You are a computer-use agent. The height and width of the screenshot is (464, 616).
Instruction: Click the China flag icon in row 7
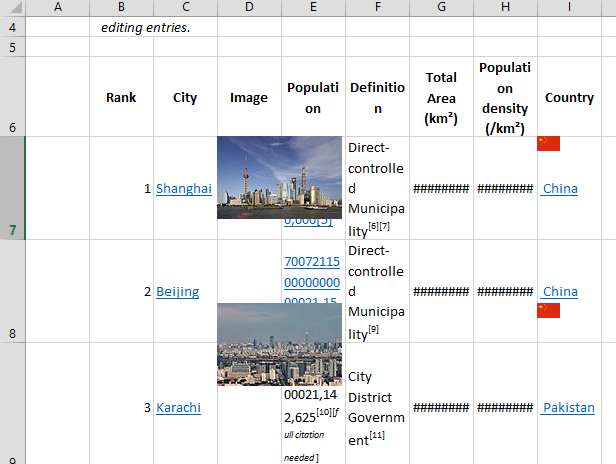pyautogui.click(x=548, y=144)
